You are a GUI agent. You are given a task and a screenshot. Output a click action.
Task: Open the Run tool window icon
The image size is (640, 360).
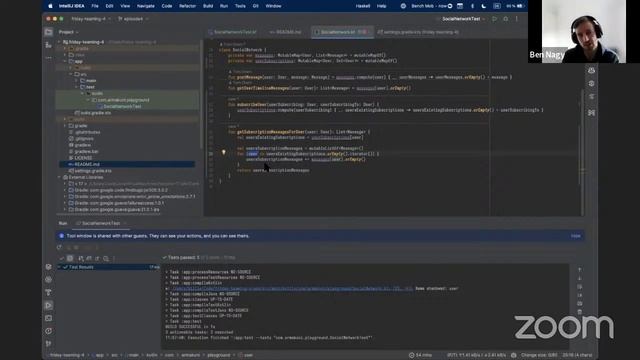coord(49,305)
